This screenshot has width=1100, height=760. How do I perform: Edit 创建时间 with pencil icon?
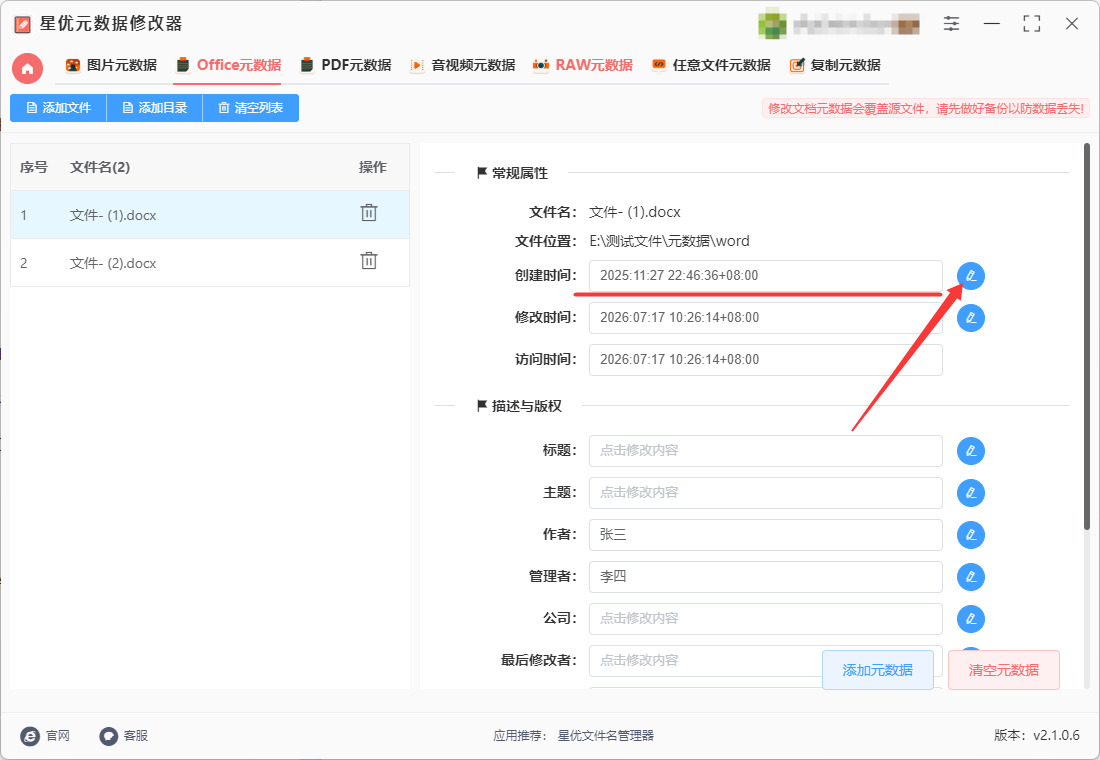971,276
